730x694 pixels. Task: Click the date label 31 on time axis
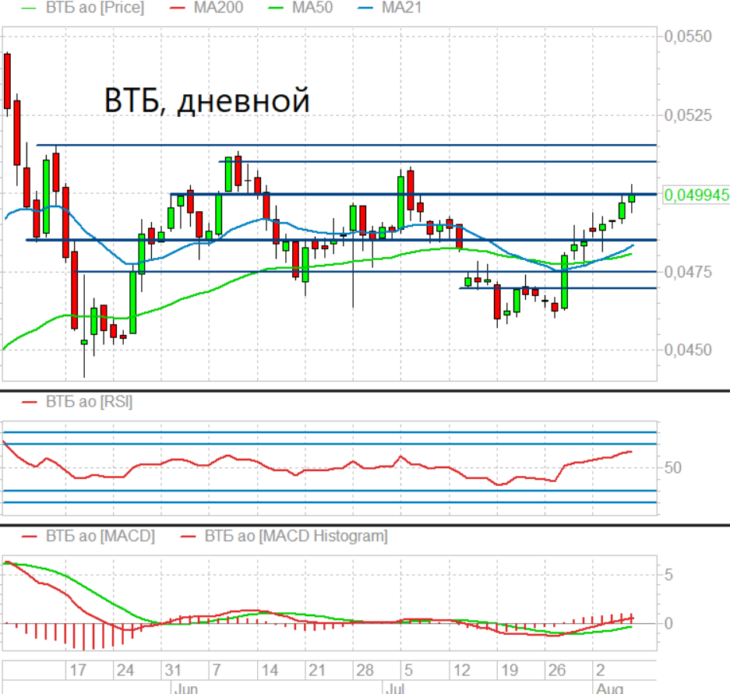(173, 670)
